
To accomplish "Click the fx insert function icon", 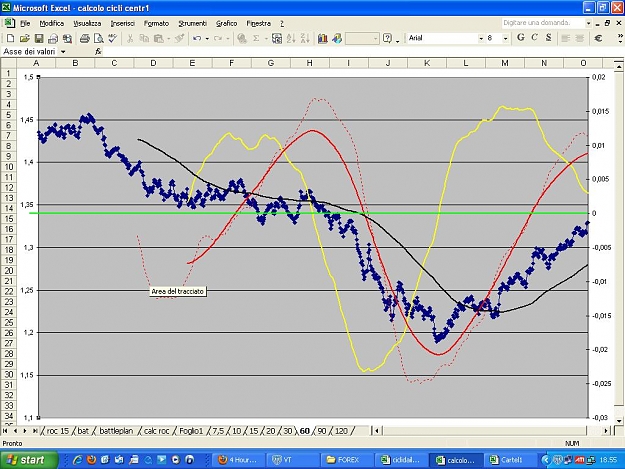I will tap(98, 51).
